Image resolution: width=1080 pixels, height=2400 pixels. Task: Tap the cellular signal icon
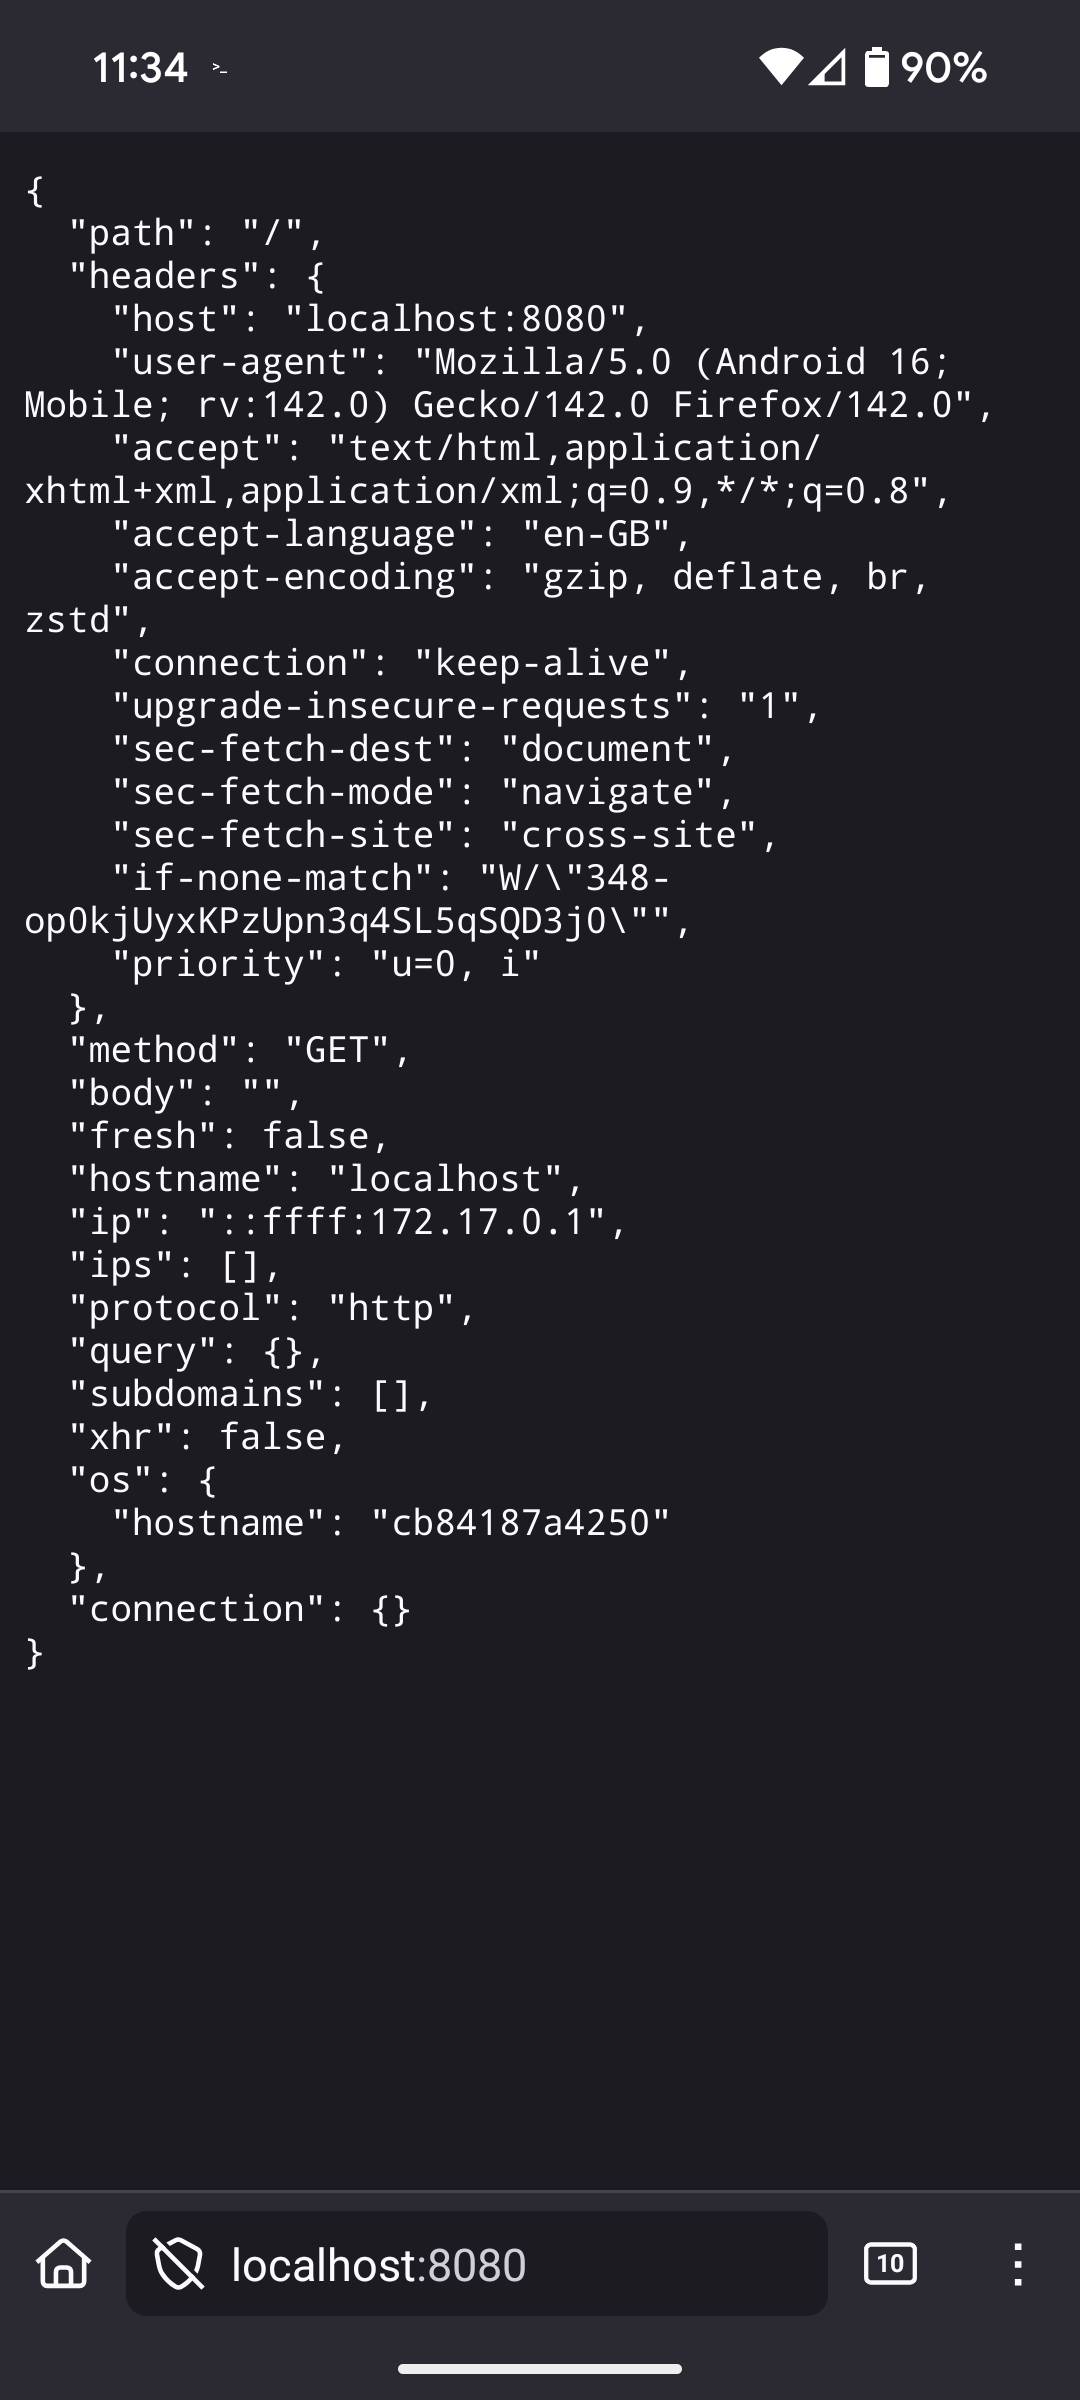pyautogui.click(x=827, y=68)
